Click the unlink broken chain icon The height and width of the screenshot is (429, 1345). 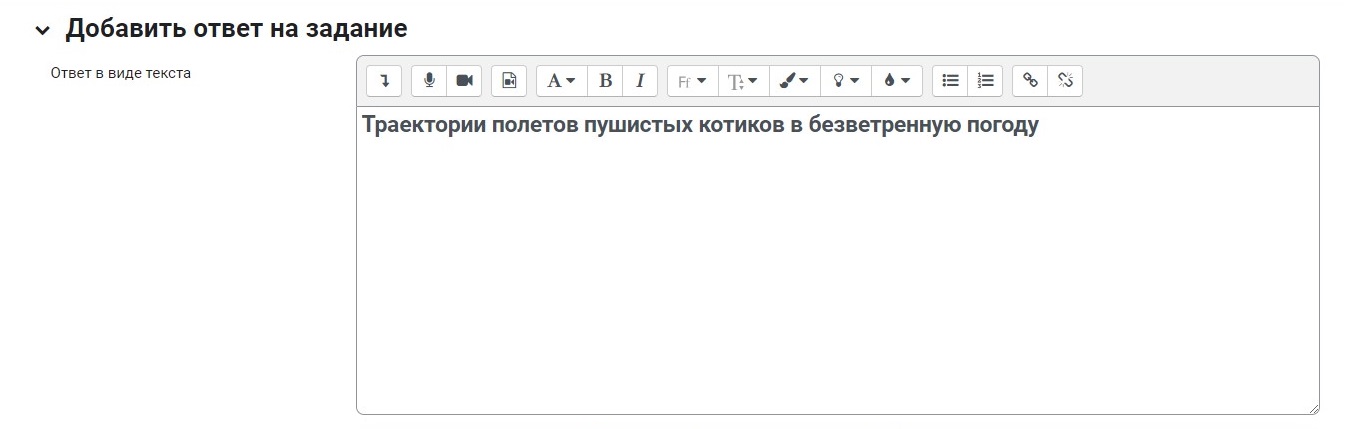[x=1065, y=81]
